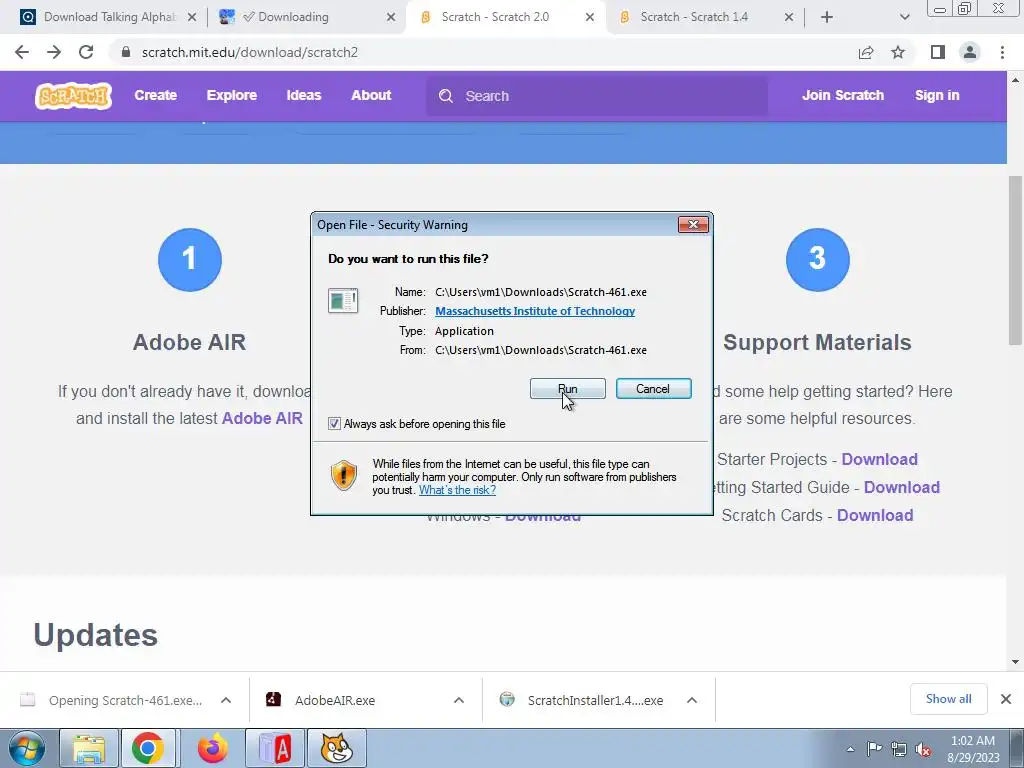
Task: Open the Explore menu item
Action: point(232,95)
